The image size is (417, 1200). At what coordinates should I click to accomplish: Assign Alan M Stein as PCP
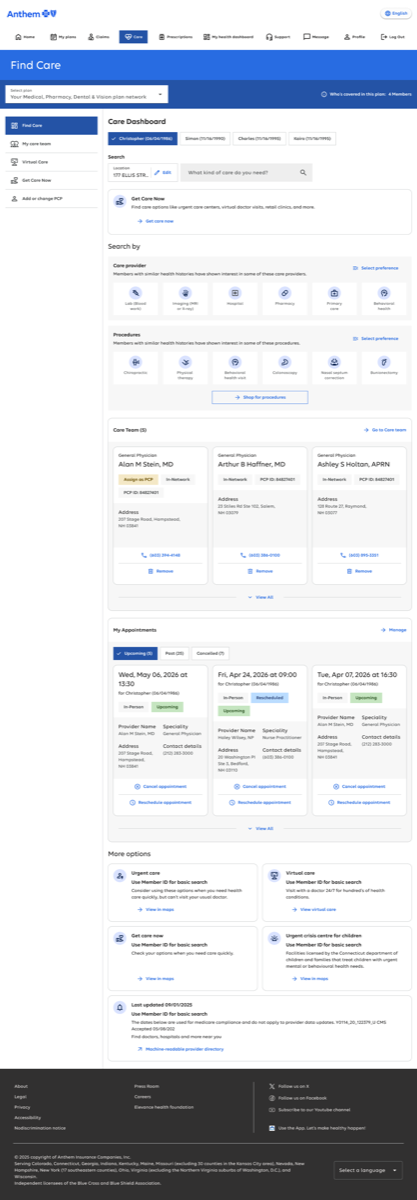coord(137,480)
